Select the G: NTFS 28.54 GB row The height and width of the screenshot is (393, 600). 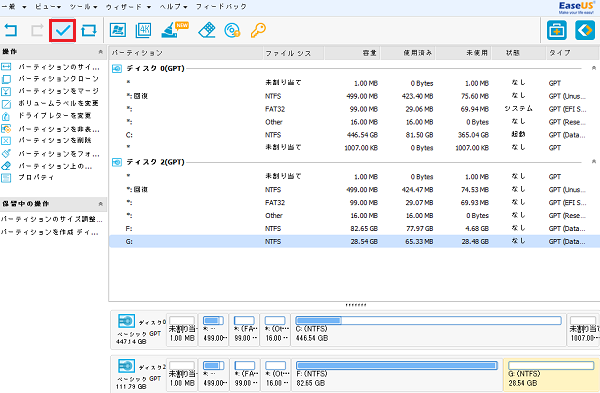coord(354,241)
